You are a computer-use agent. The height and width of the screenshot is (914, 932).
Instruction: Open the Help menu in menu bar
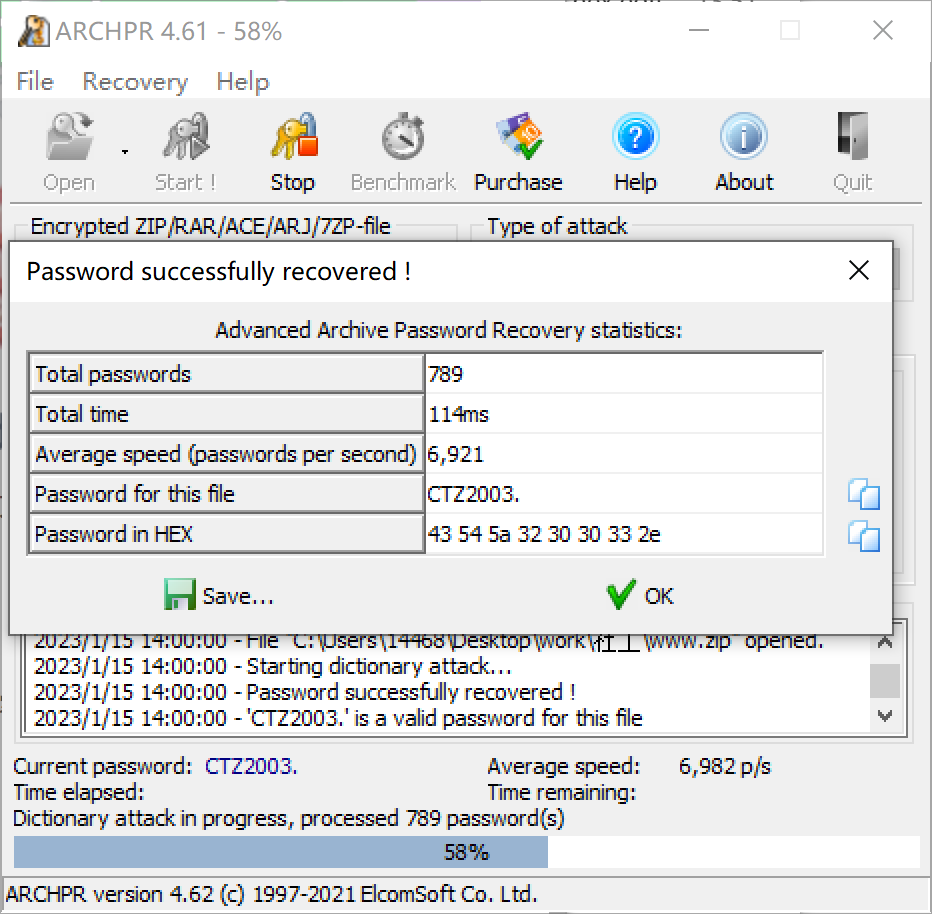pyautogui.click(x=243, y=81)
